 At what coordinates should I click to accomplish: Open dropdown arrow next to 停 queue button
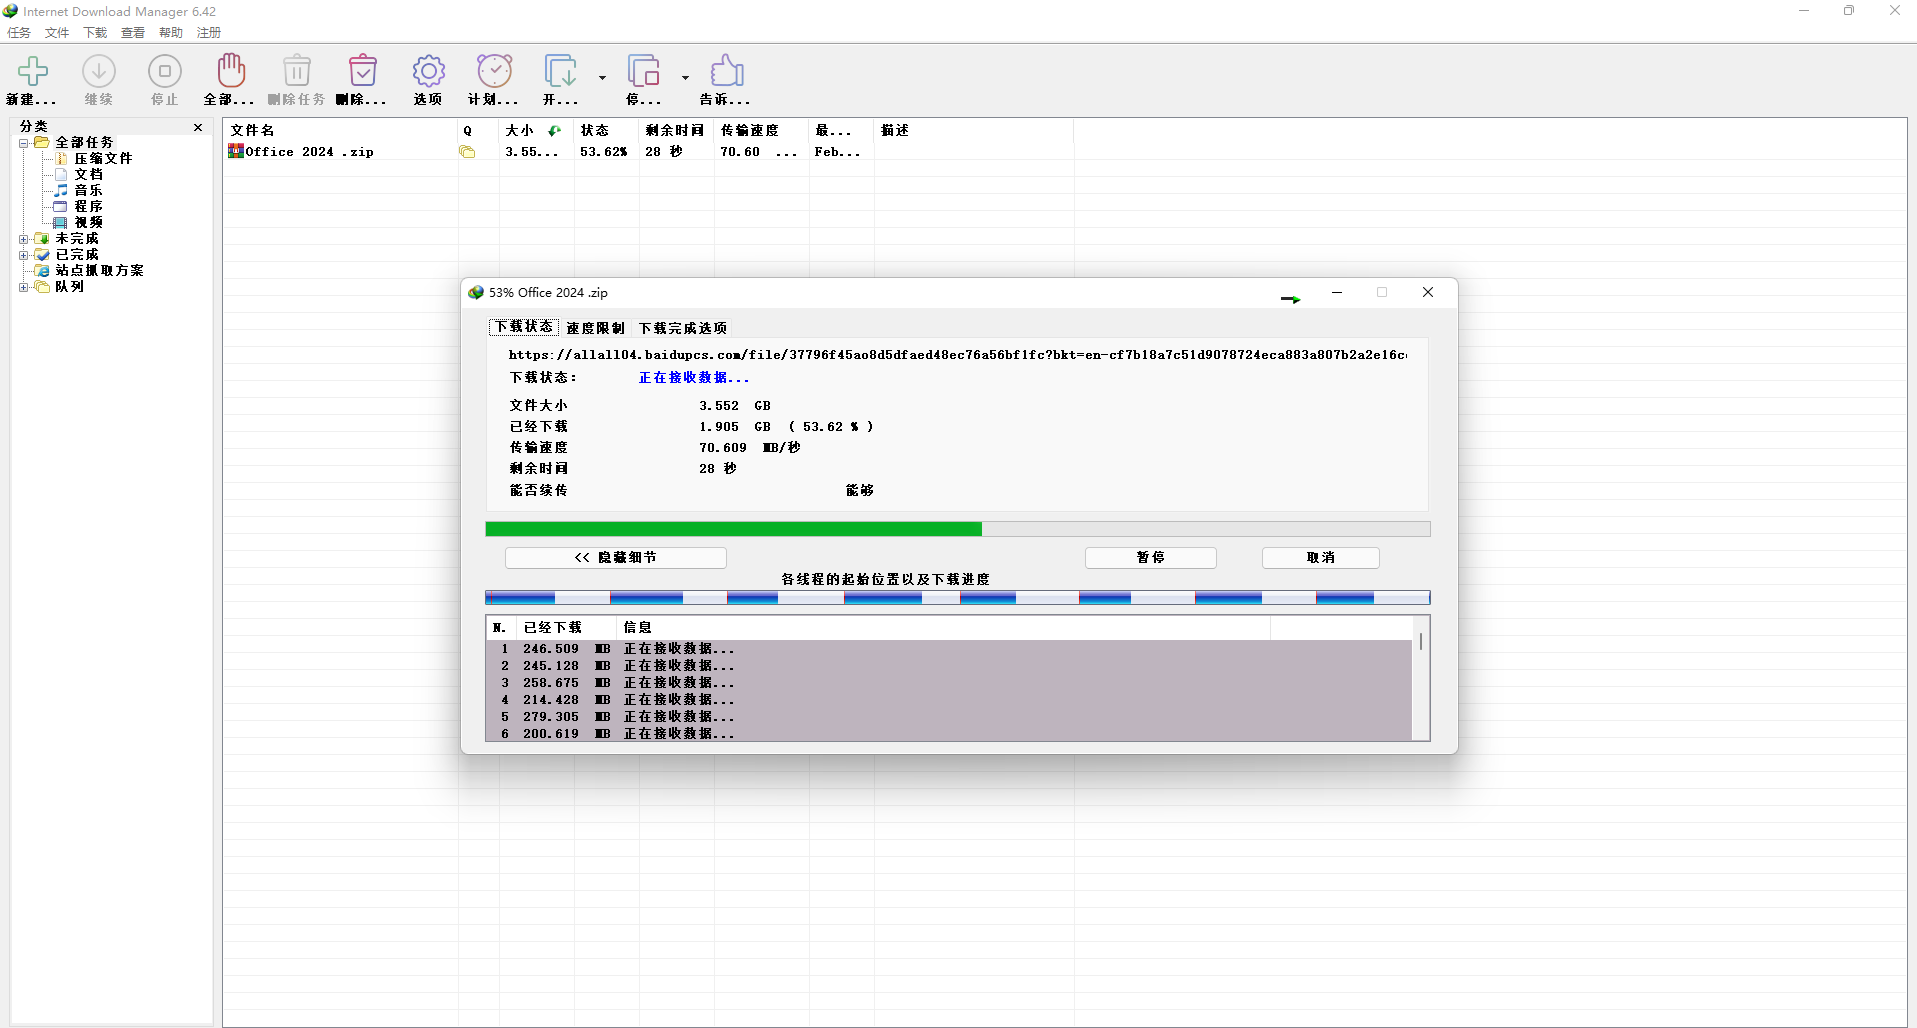(685, 77)
